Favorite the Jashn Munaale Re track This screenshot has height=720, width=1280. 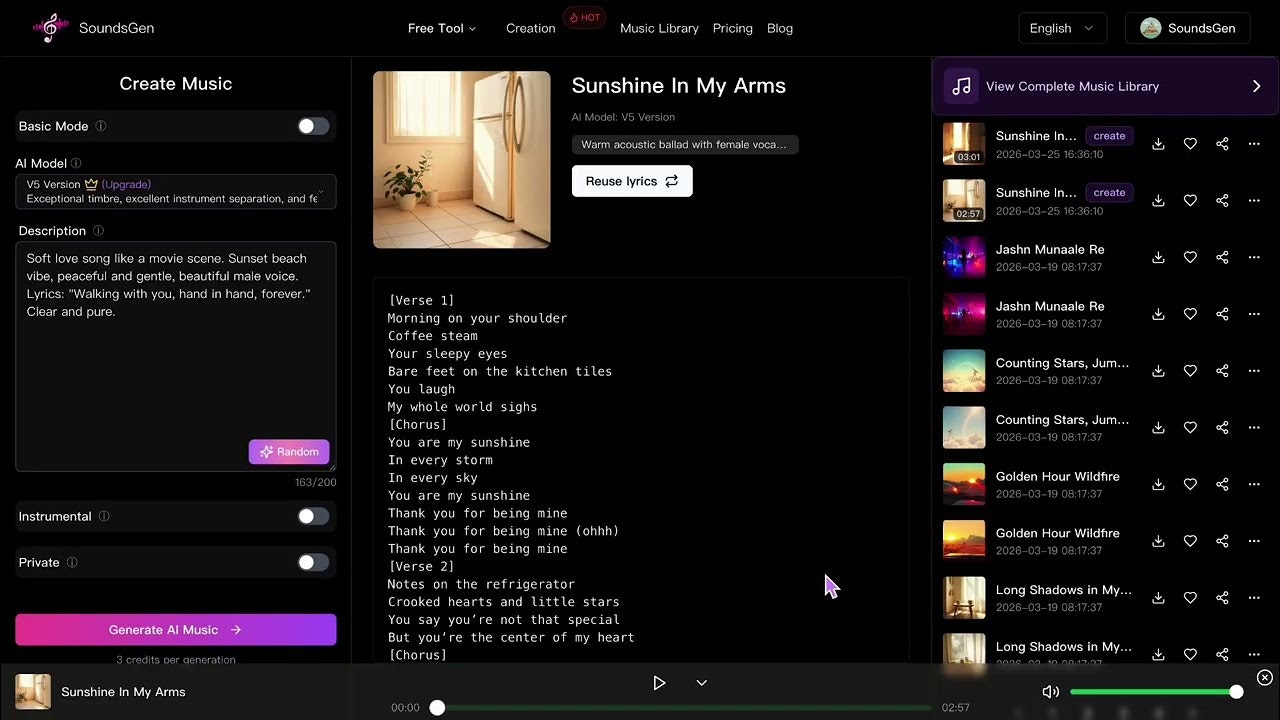click(1190, 257)
